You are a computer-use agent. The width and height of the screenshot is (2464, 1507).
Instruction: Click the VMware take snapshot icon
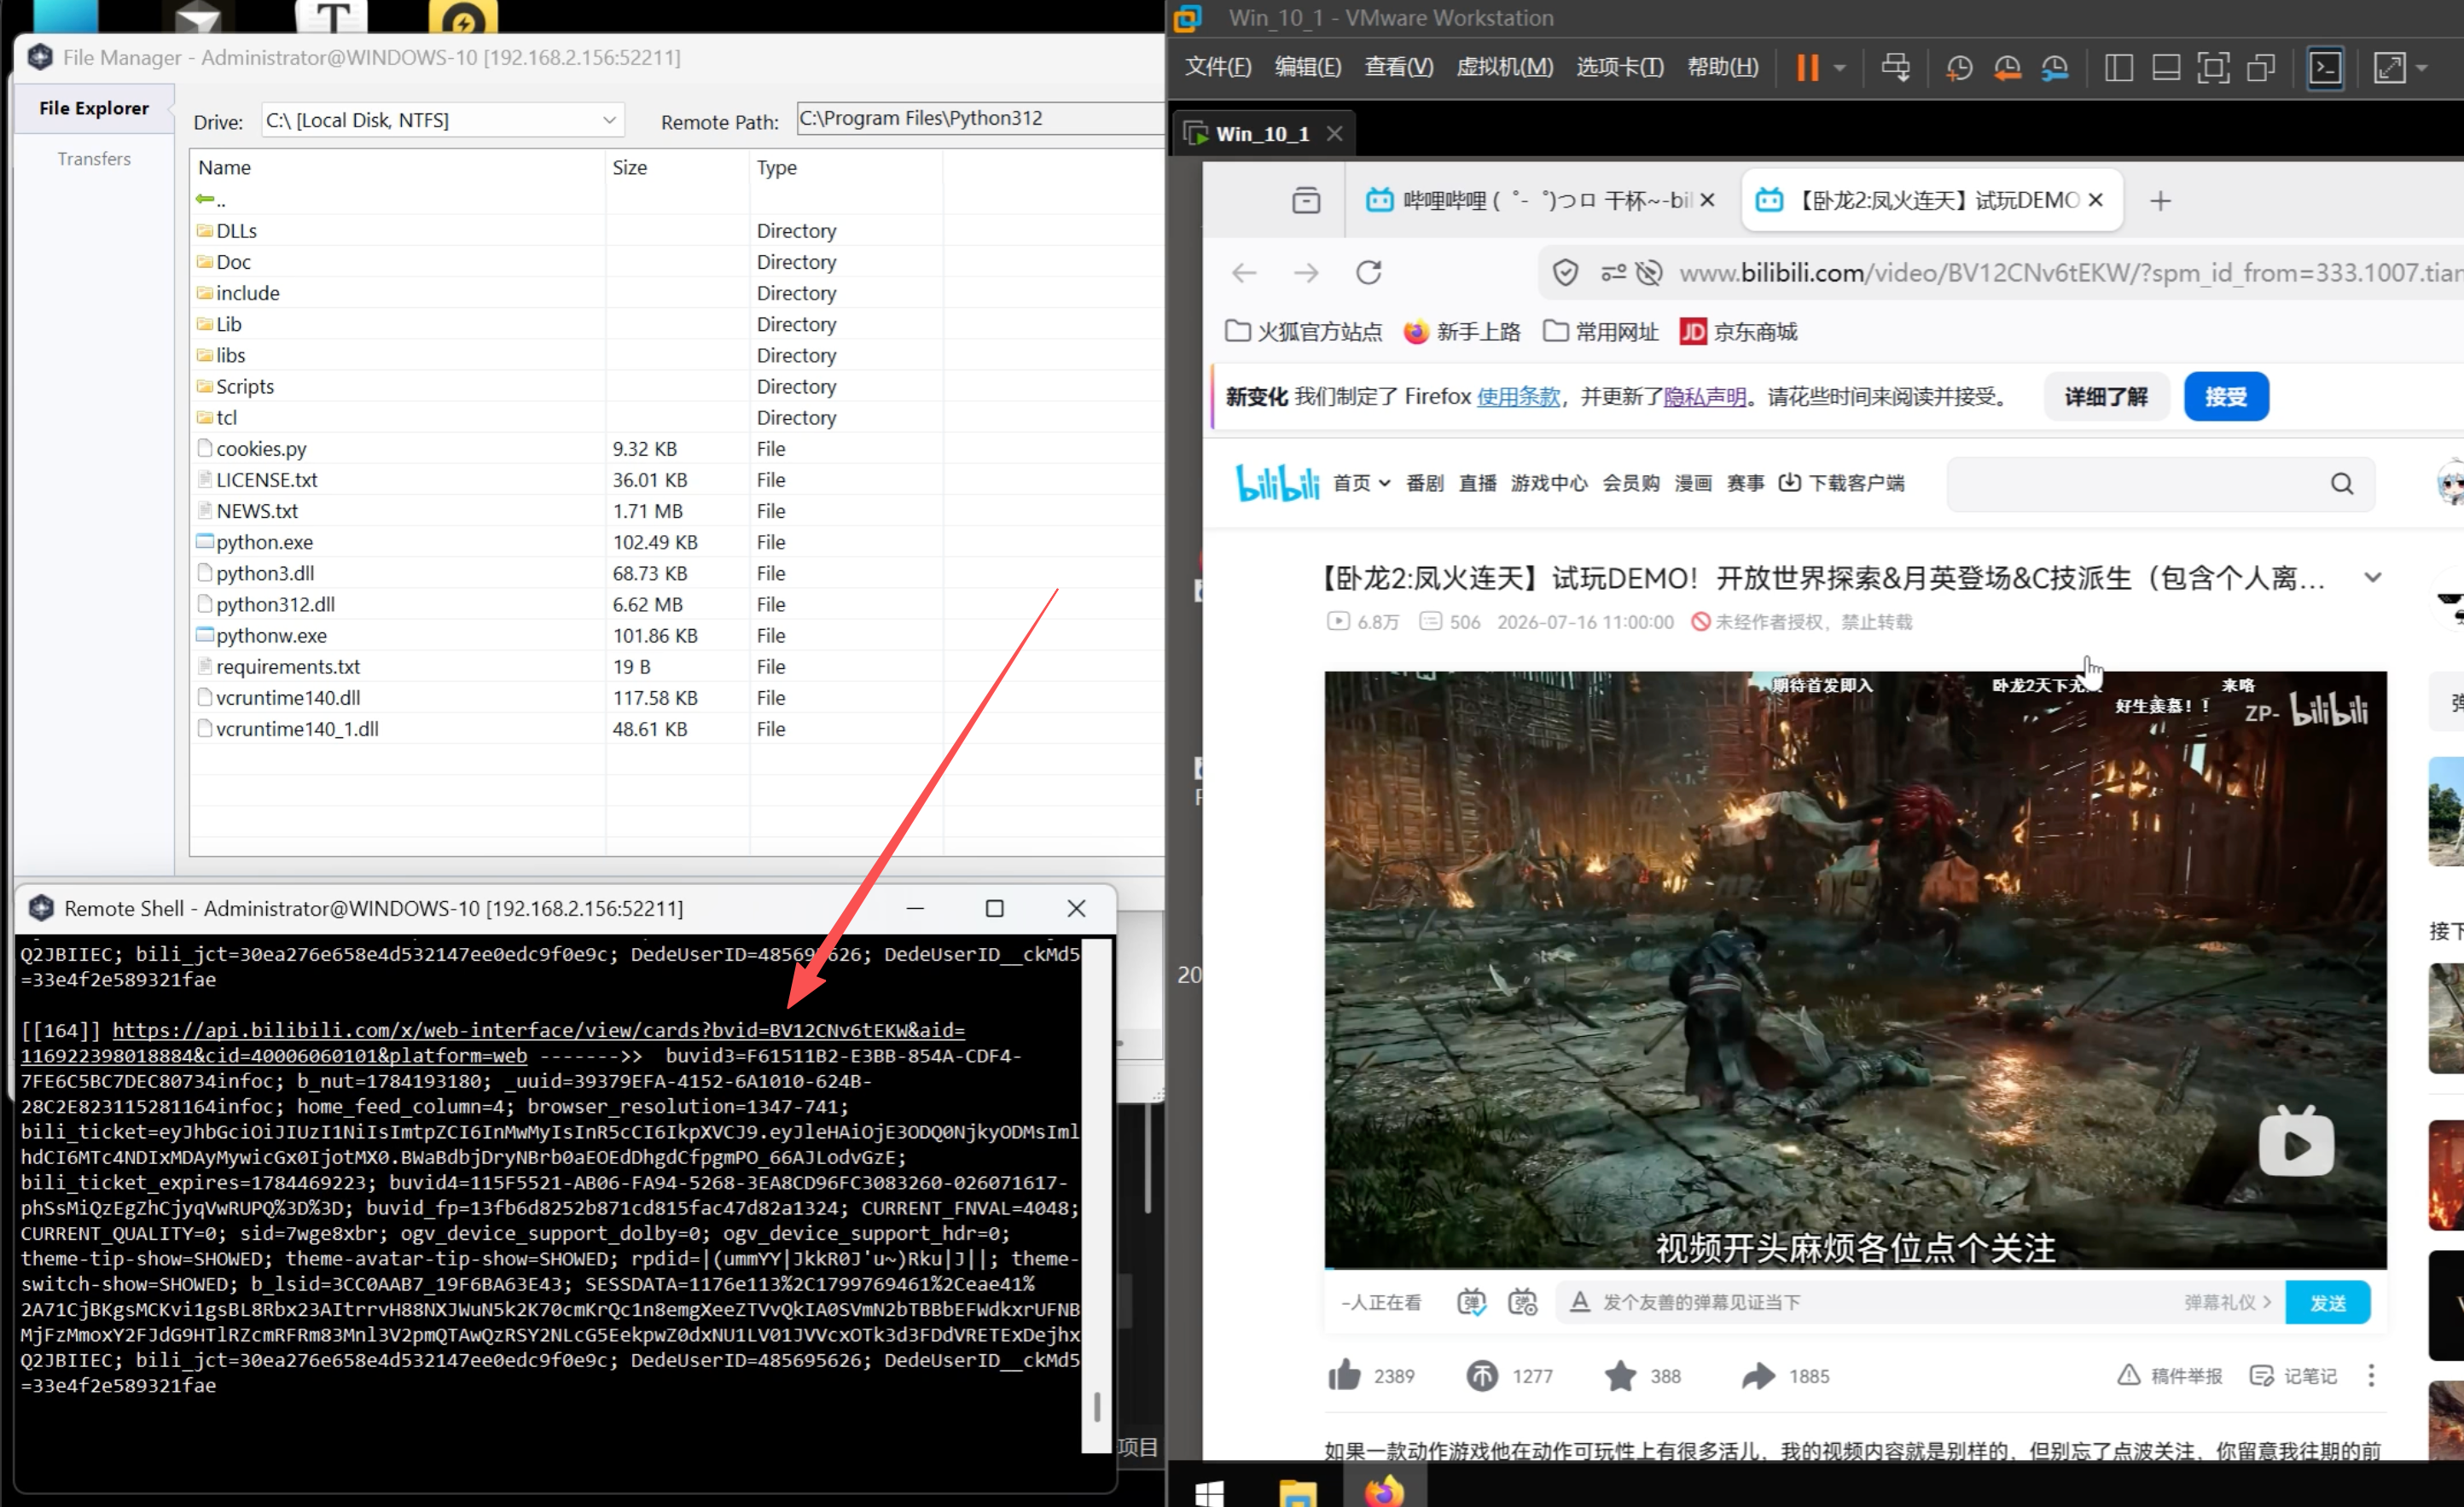[x=1959, y=68]
